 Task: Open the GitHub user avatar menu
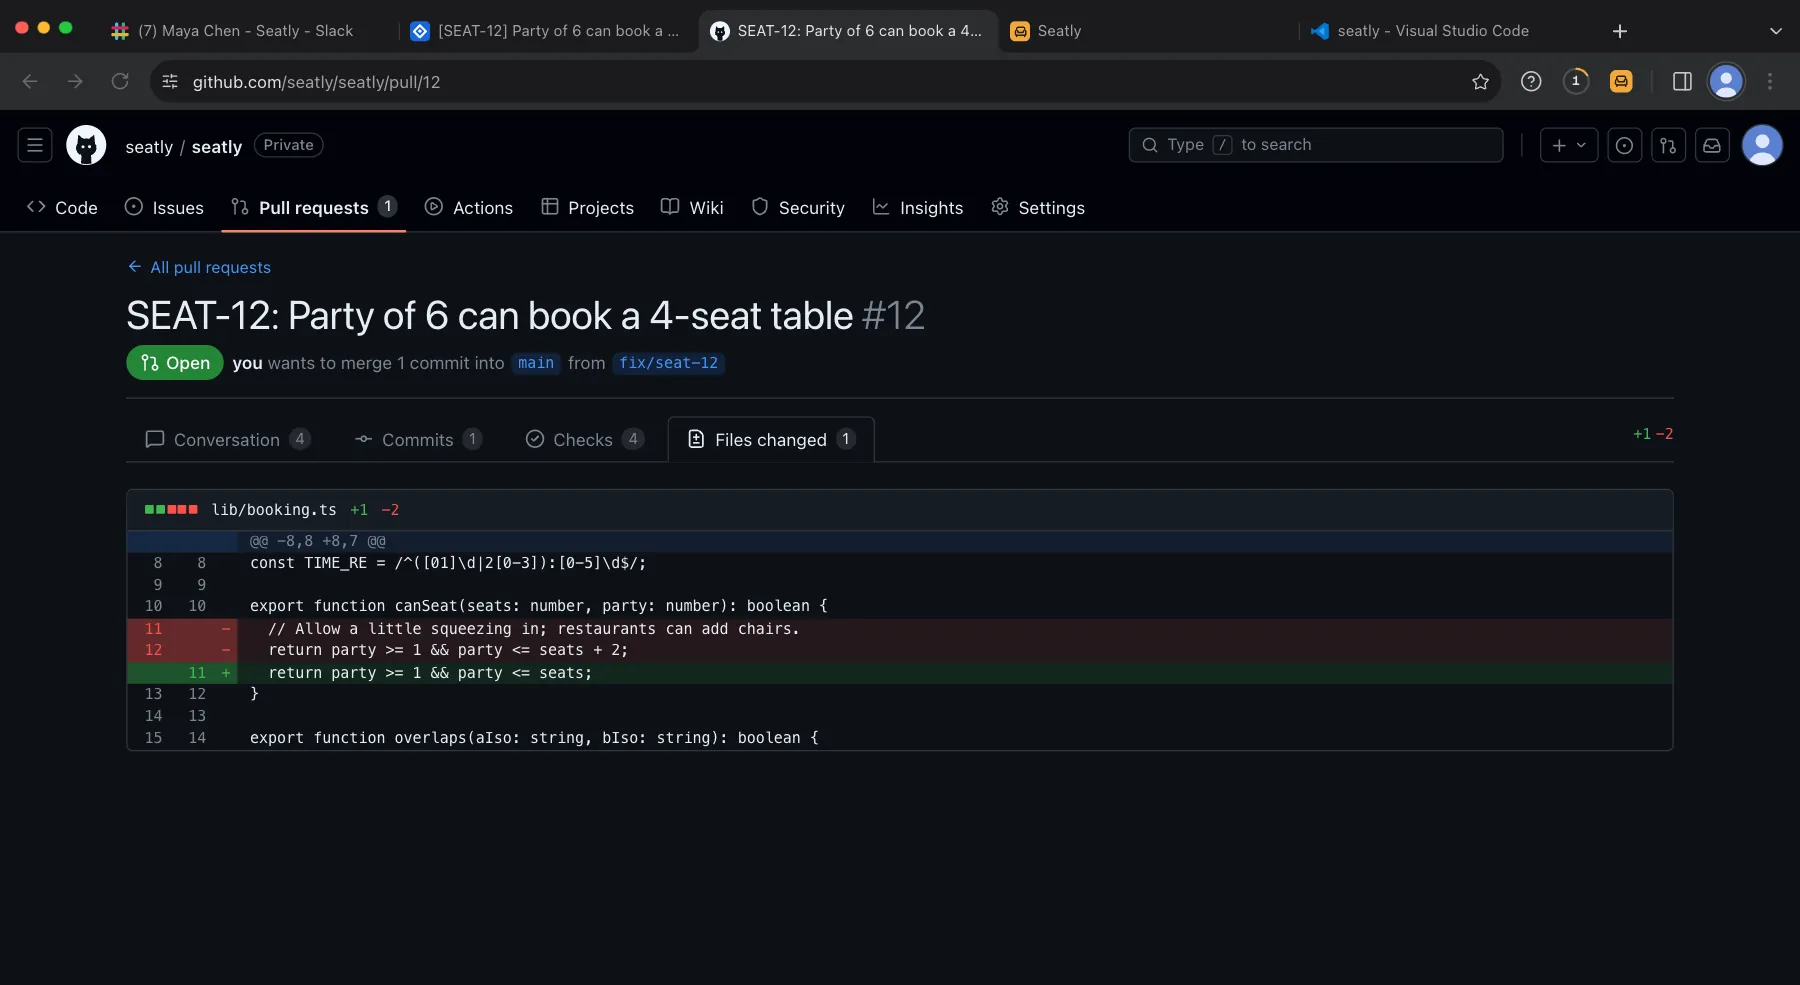click(1762, 145)
